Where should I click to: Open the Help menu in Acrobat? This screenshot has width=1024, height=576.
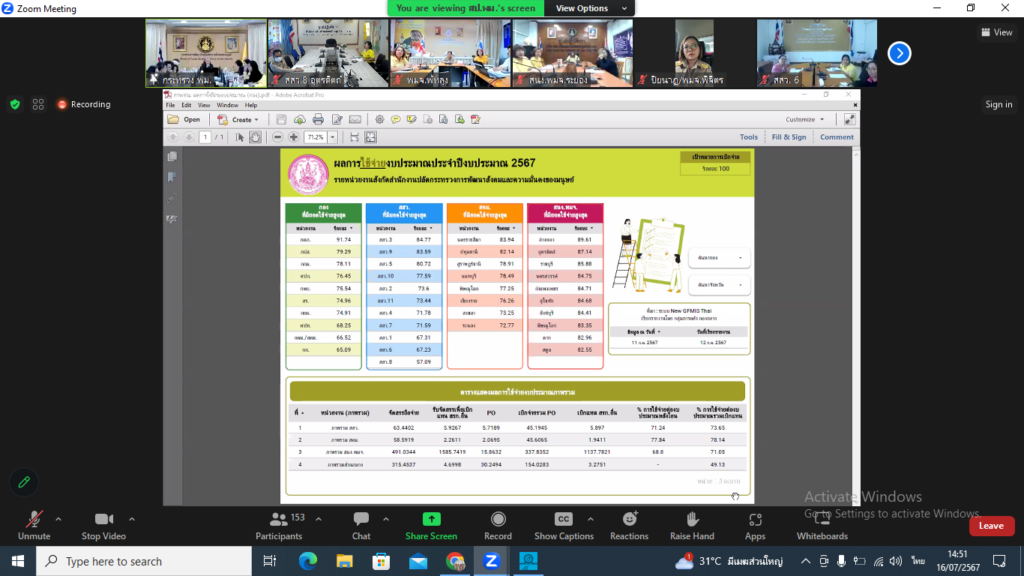coord(251,105)
